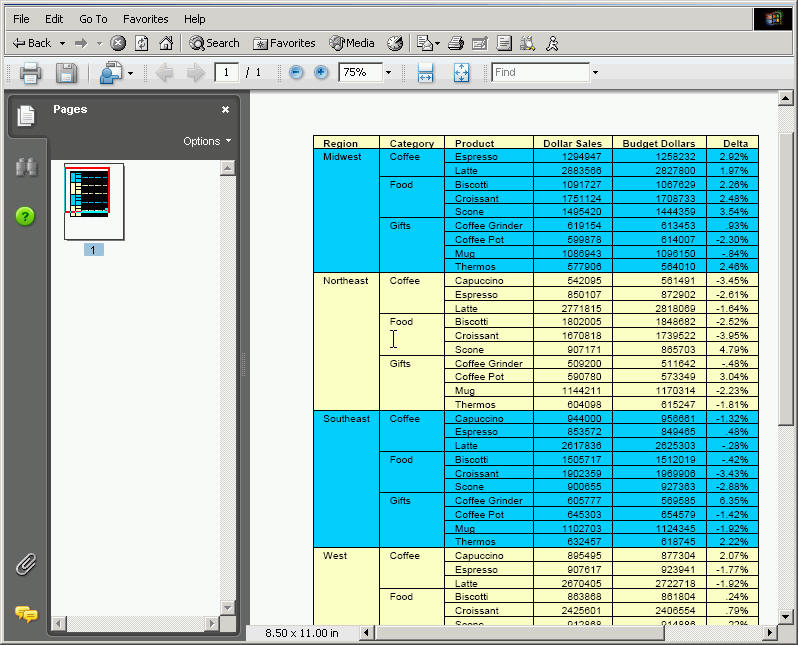Click the Research icon in browser toolbar

click(527, 43)
